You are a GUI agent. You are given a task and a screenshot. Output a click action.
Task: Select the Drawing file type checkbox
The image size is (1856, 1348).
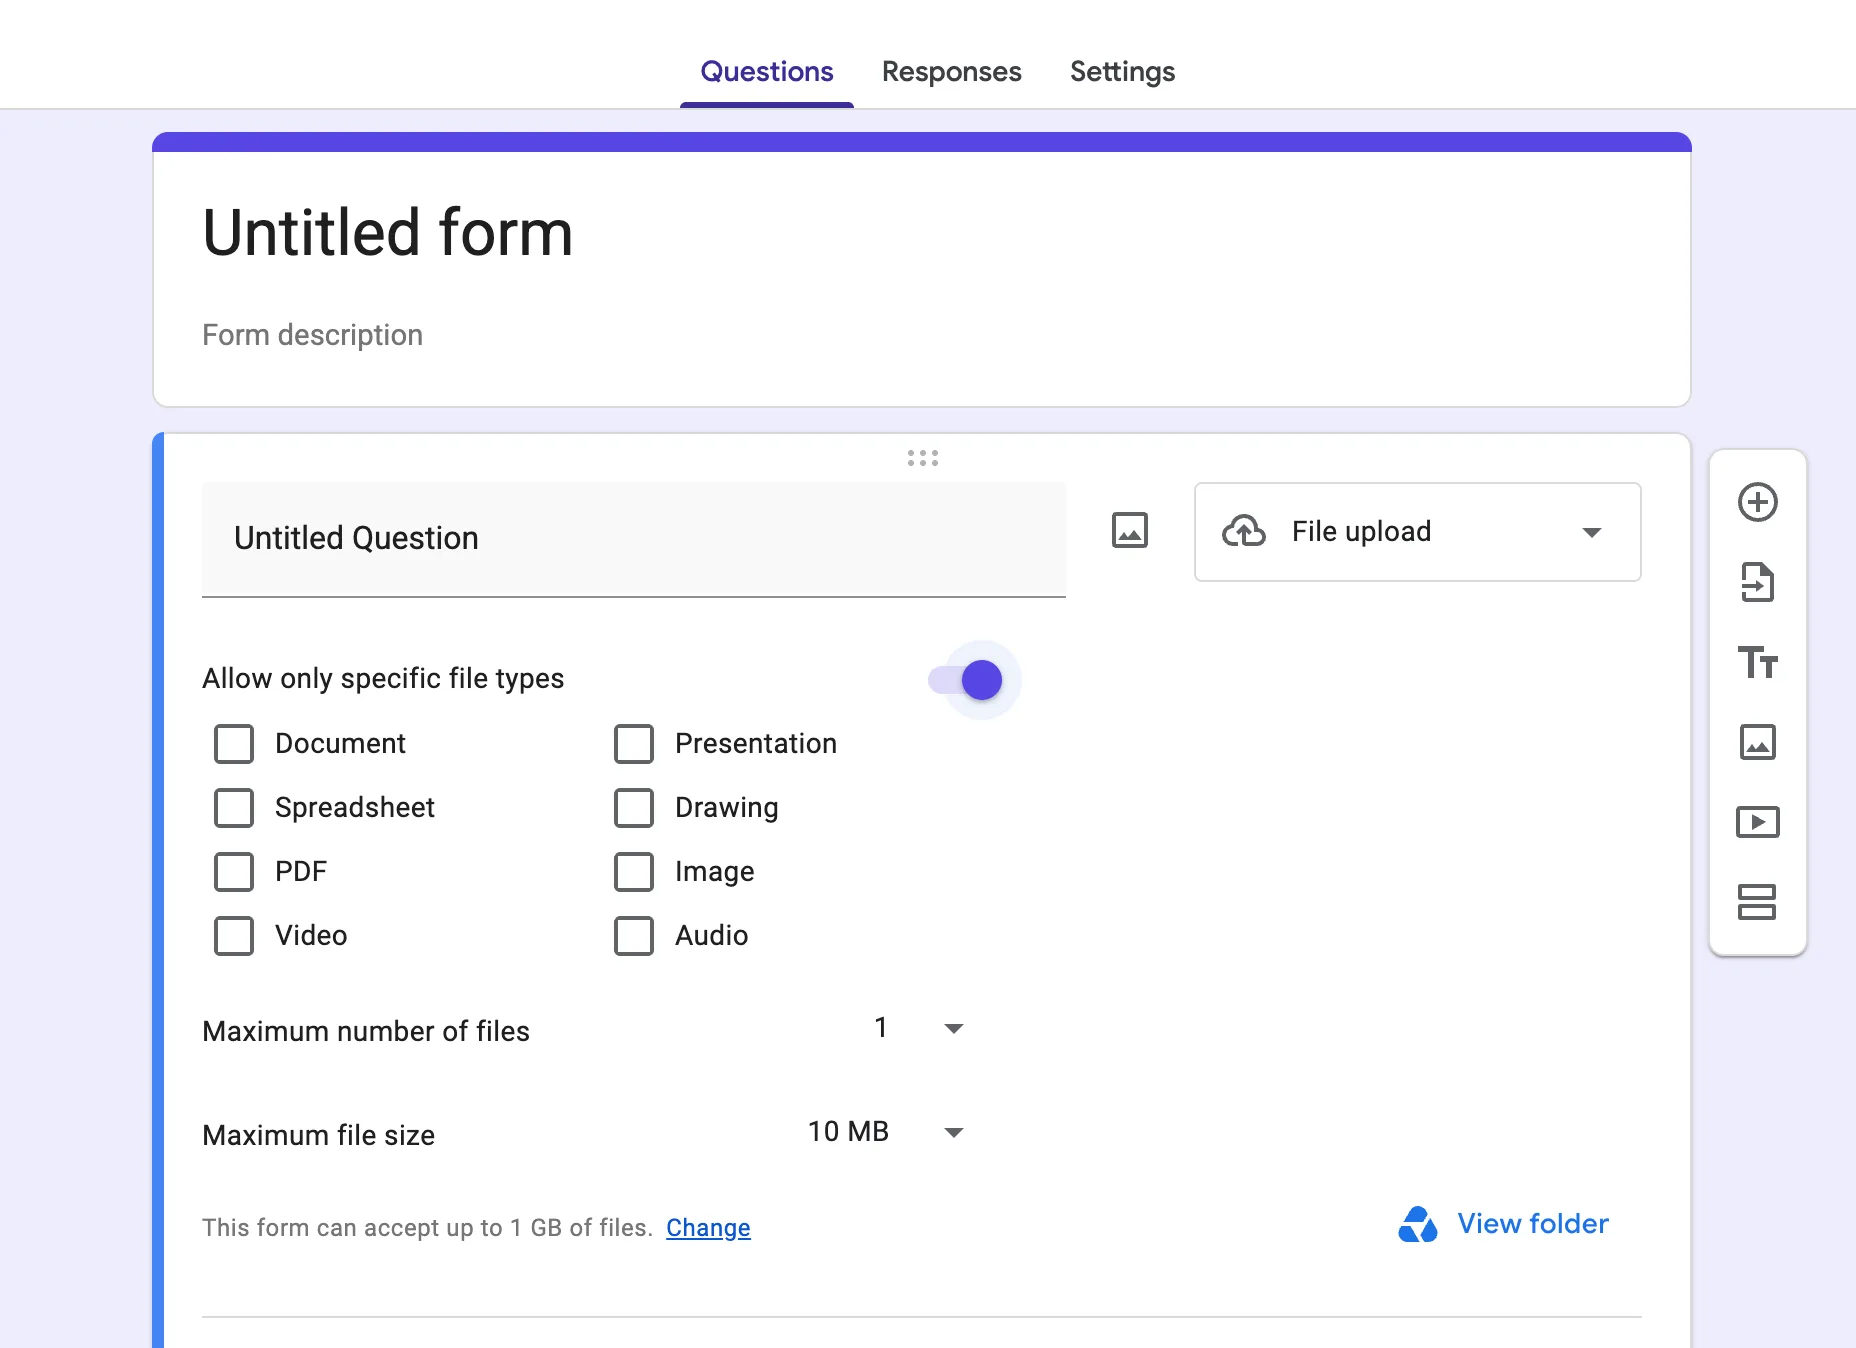634,808
